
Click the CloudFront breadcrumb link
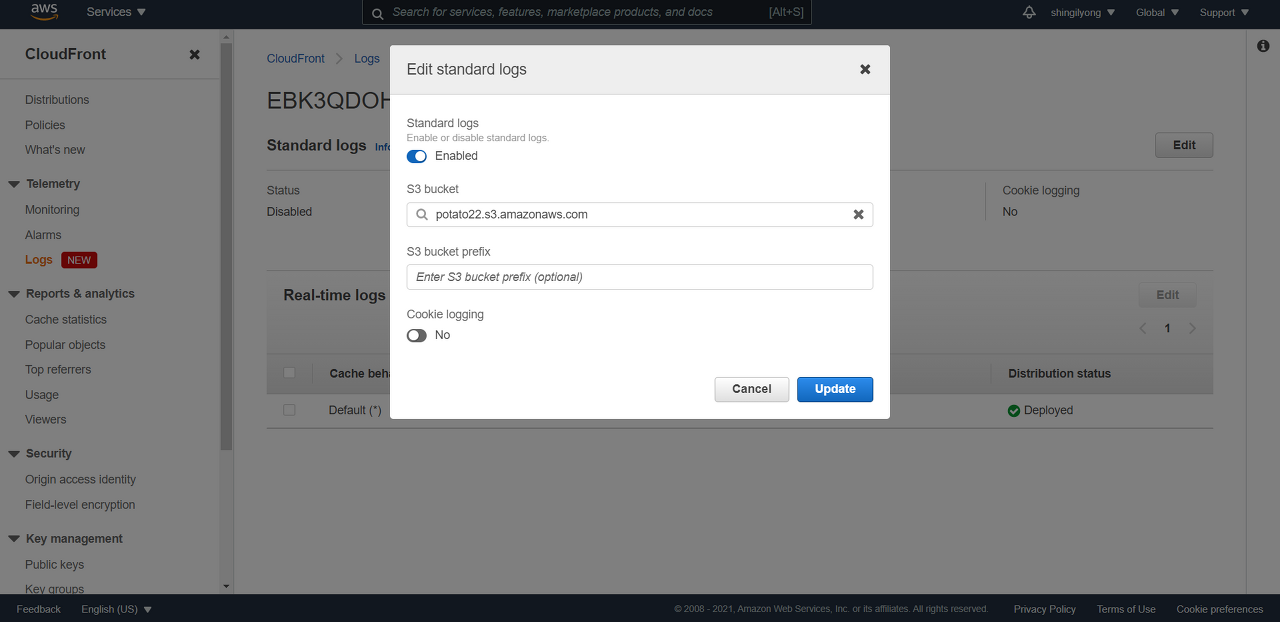(296, 59)
